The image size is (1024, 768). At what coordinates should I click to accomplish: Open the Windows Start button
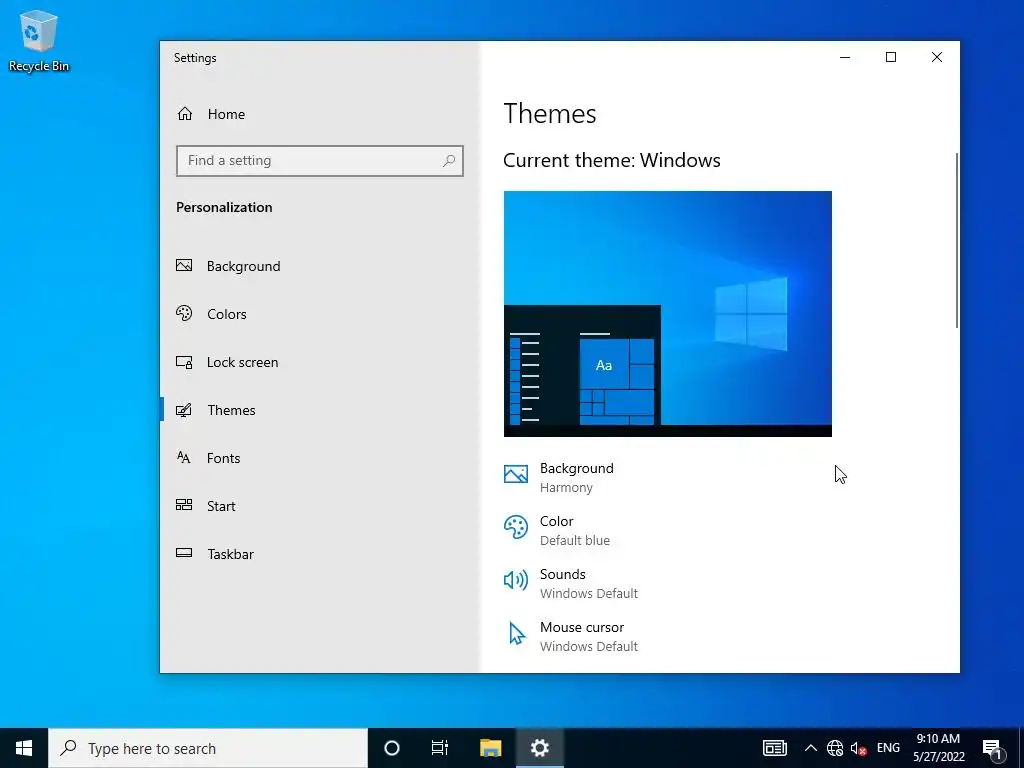point(24,748)
